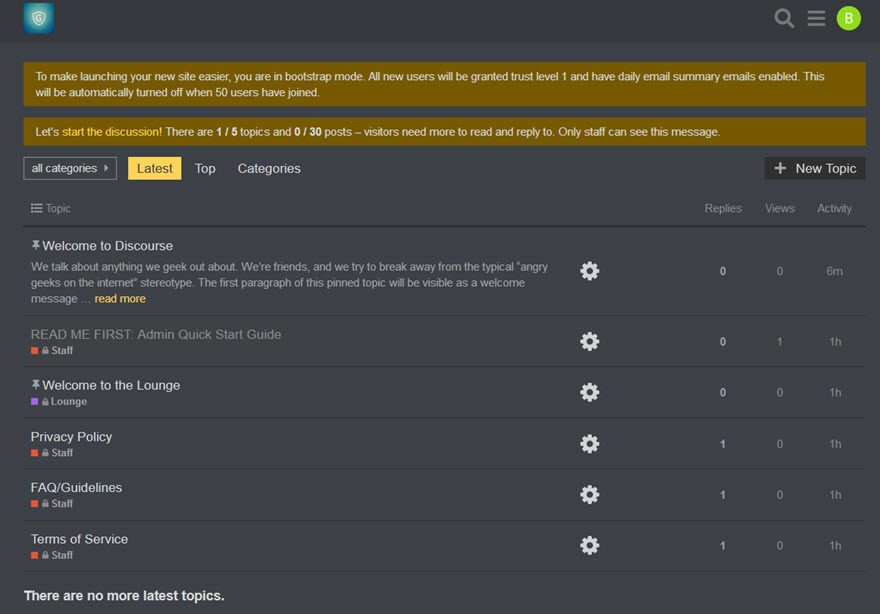Image resolution: width=880 pixels, height=614 pixels.
Task: Switch to the Categories tab
Action: tap(268, 168)
